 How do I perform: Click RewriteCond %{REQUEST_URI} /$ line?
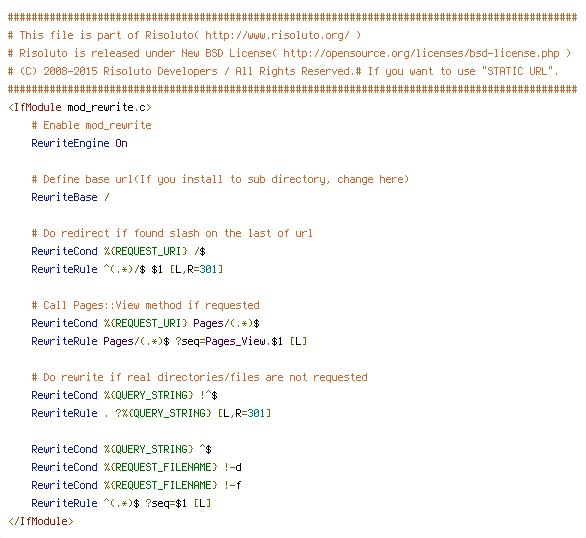pyautogui.click(x=118, y=251)
